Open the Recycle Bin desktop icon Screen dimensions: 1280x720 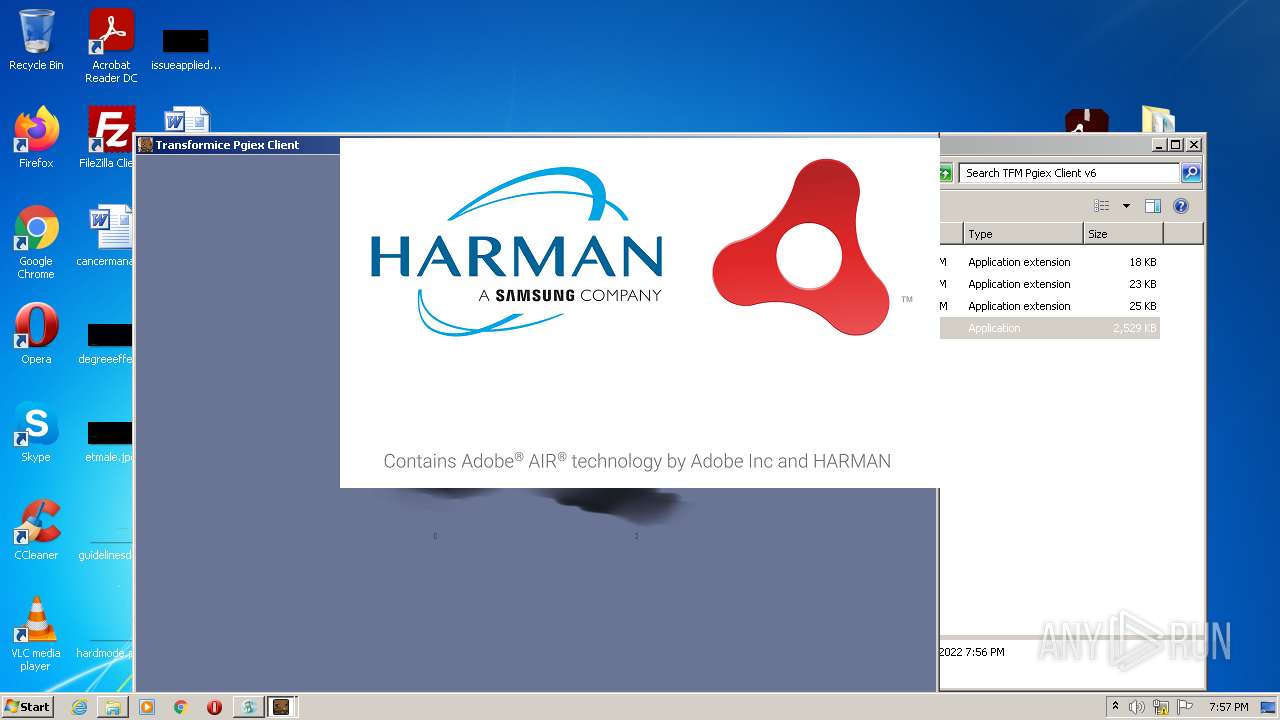[36, 40]
